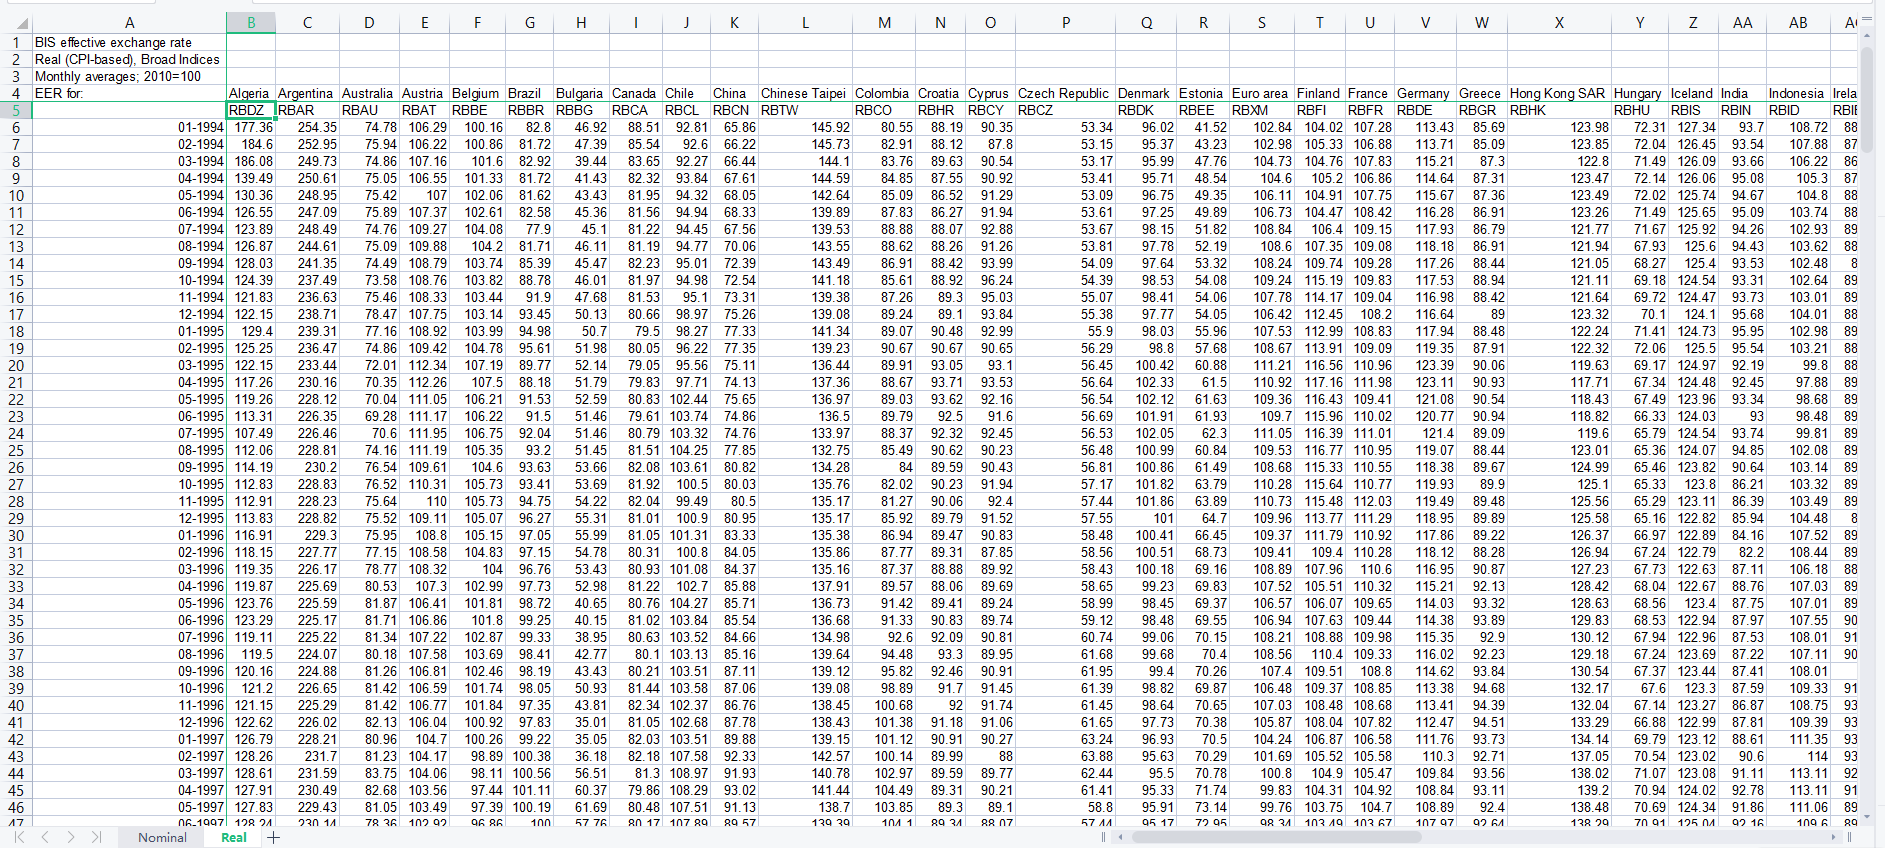Click the 'Real (CPI-based), Broad Indices' cell
Viewport: 1885px width, 848px height.
[x=129, y=59]
